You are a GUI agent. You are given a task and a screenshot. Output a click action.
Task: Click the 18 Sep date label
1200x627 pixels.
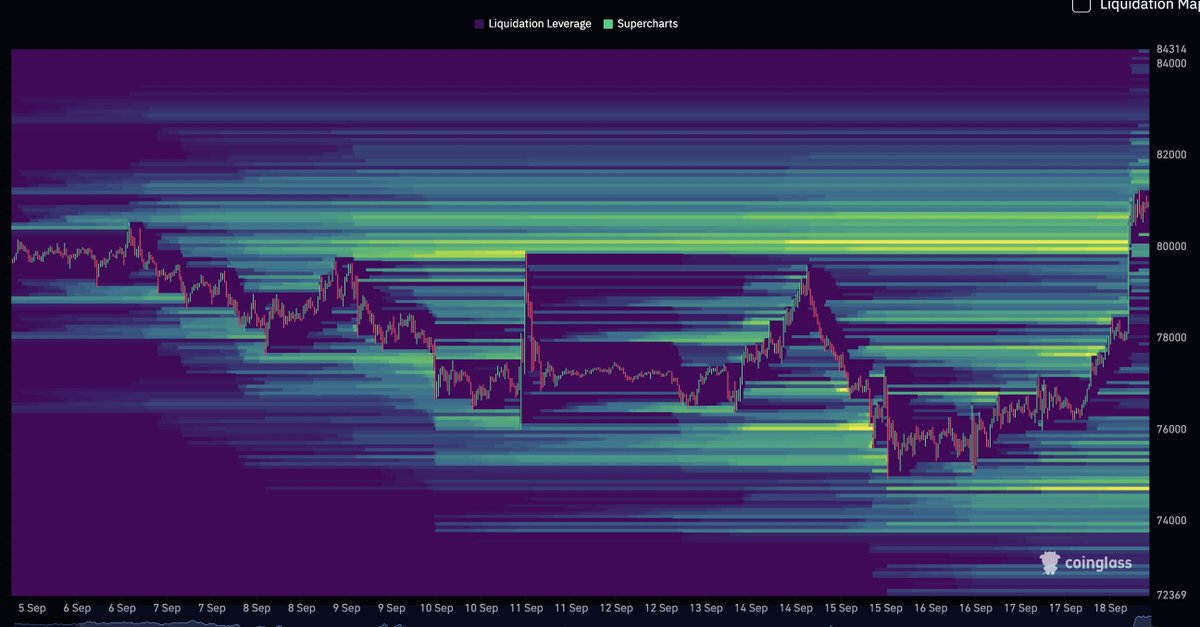1111,608
